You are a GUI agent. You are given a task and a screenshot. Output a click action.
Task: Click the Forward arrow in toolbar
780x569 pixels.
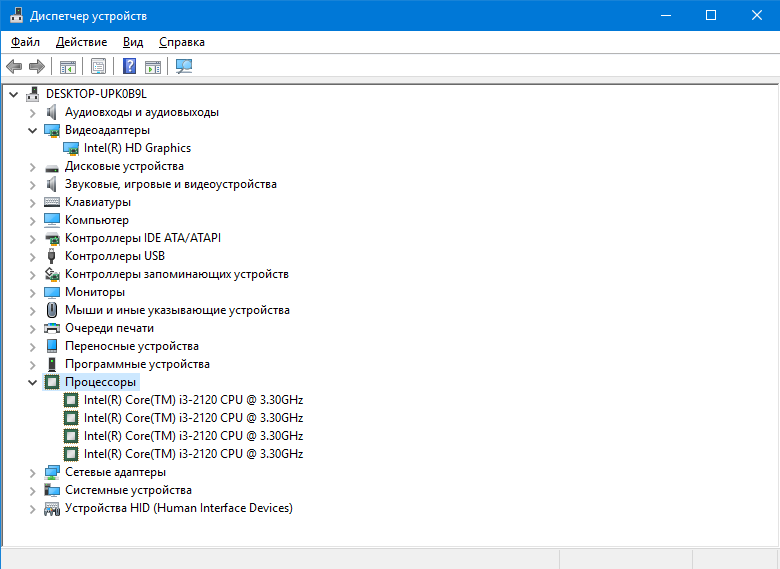(x=37, y=67)
